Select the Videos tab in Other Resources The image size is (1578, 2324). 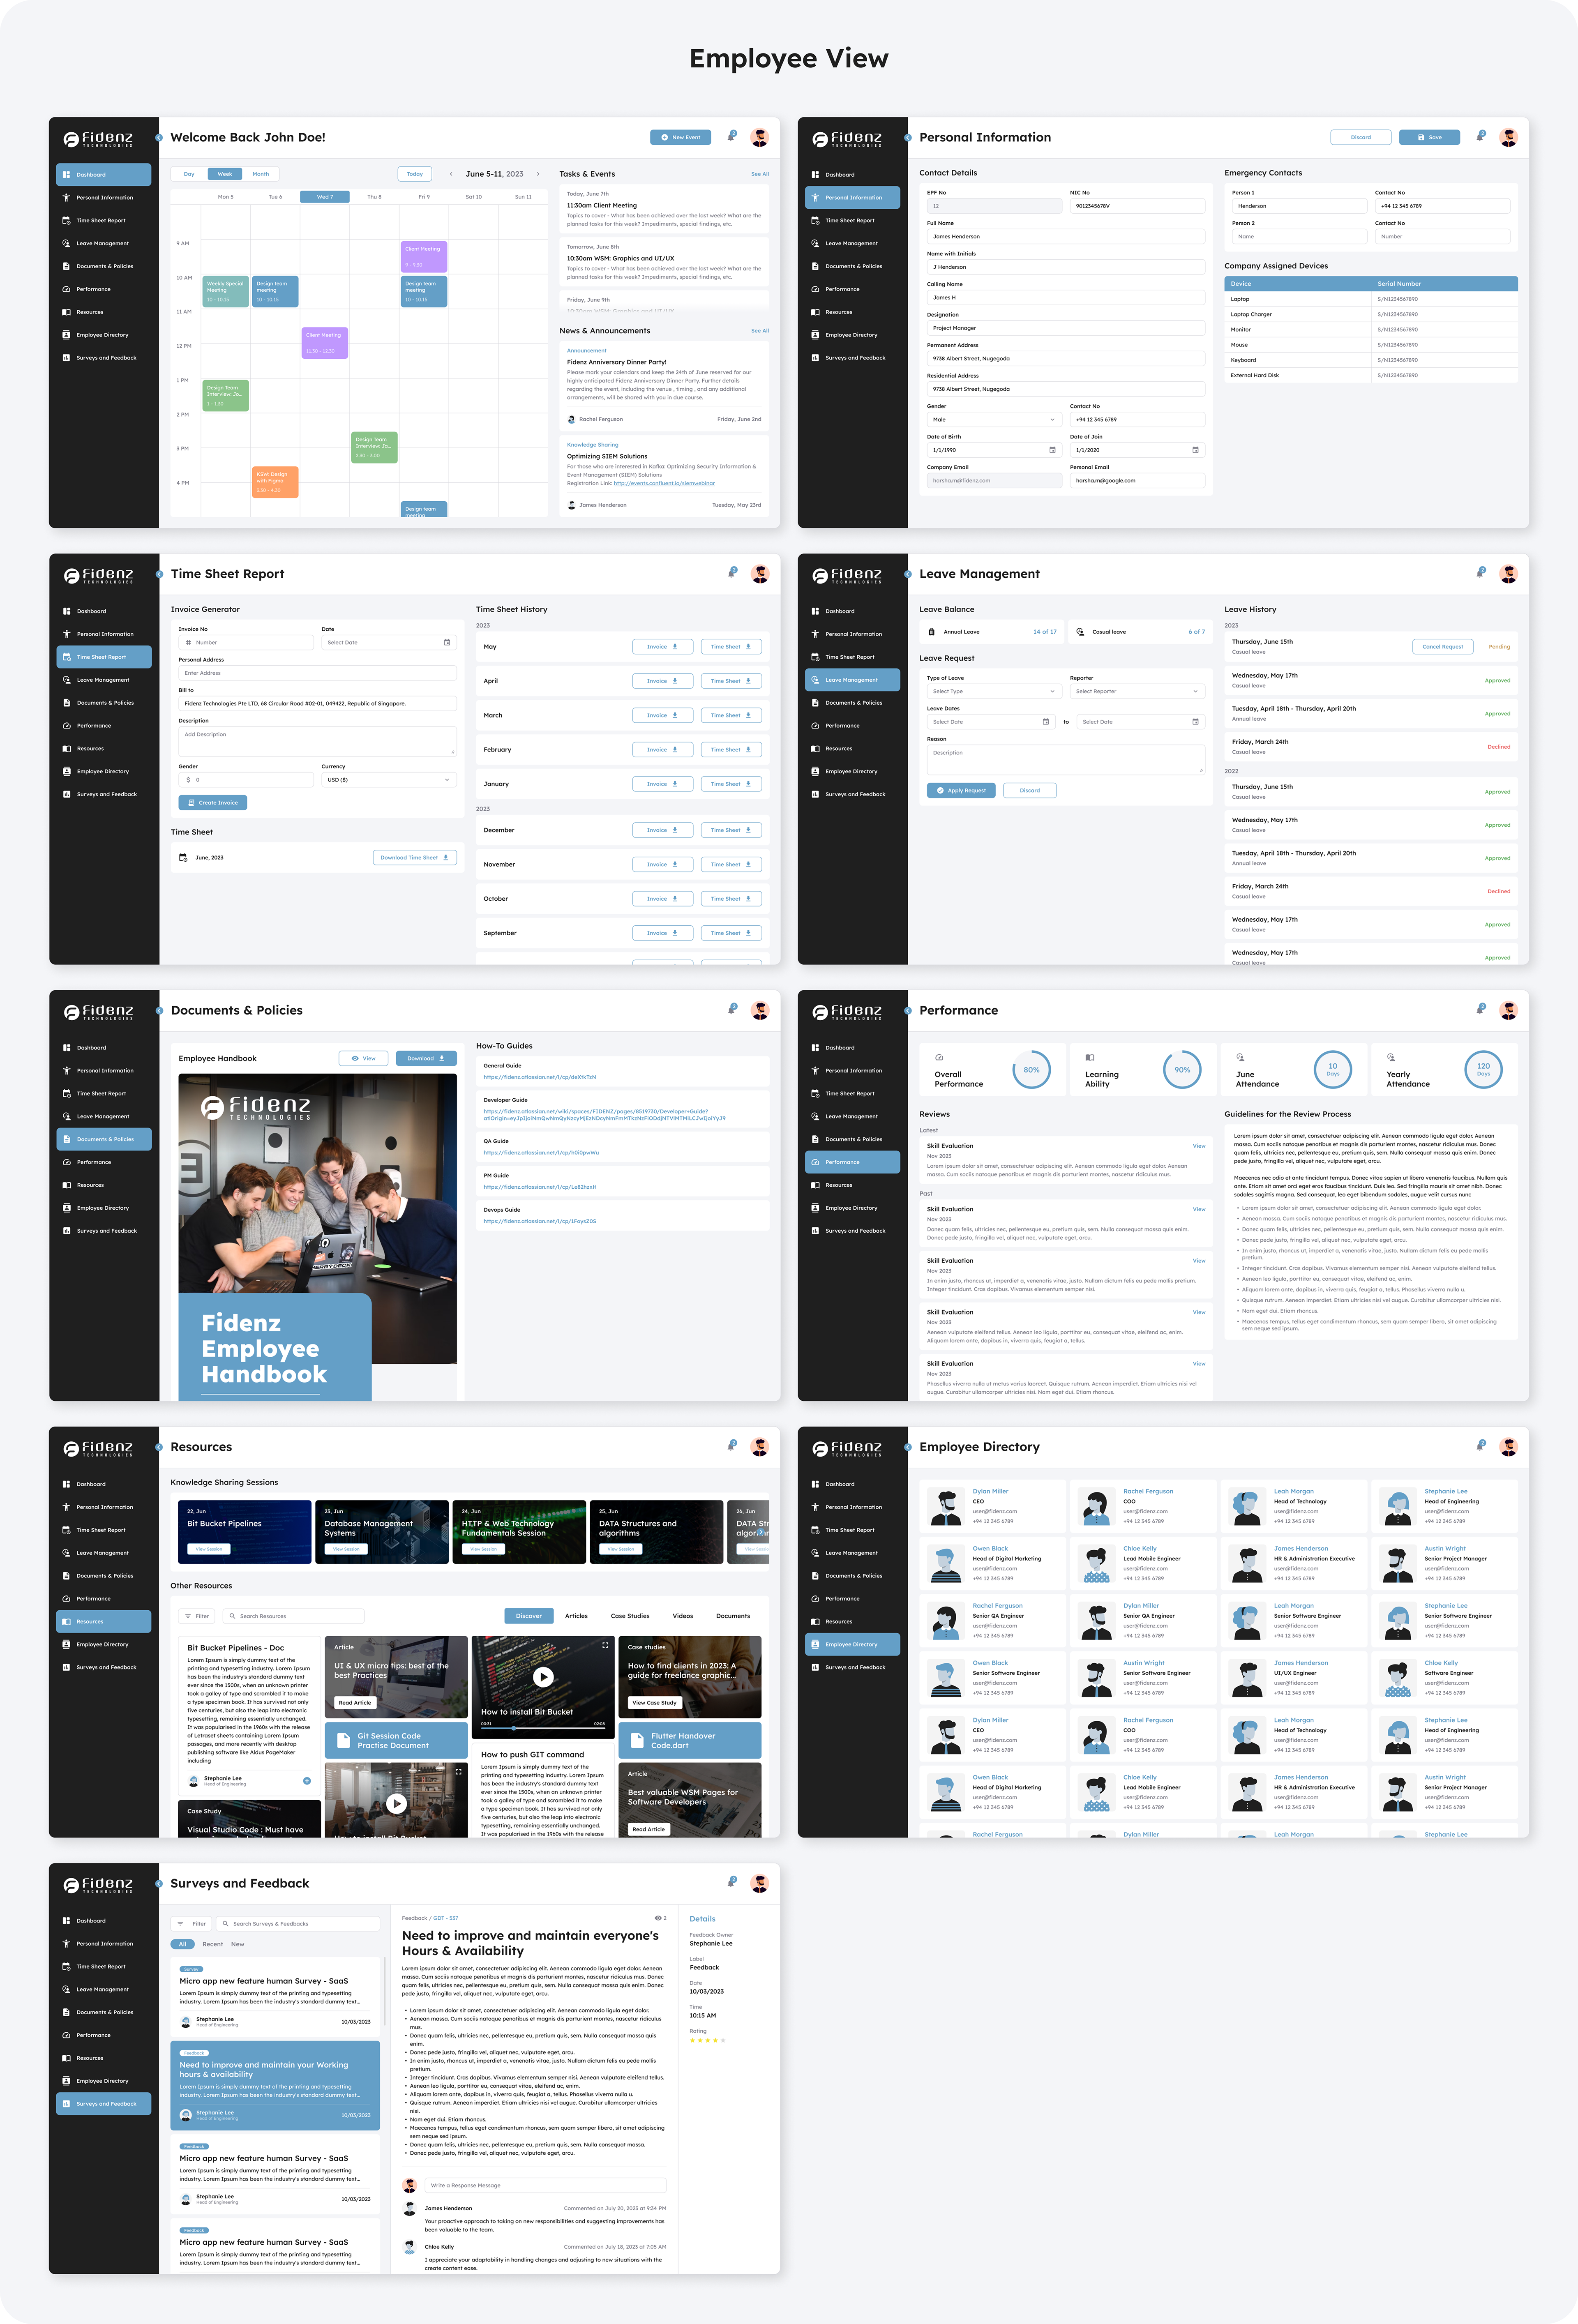[x=683, y=1616]
